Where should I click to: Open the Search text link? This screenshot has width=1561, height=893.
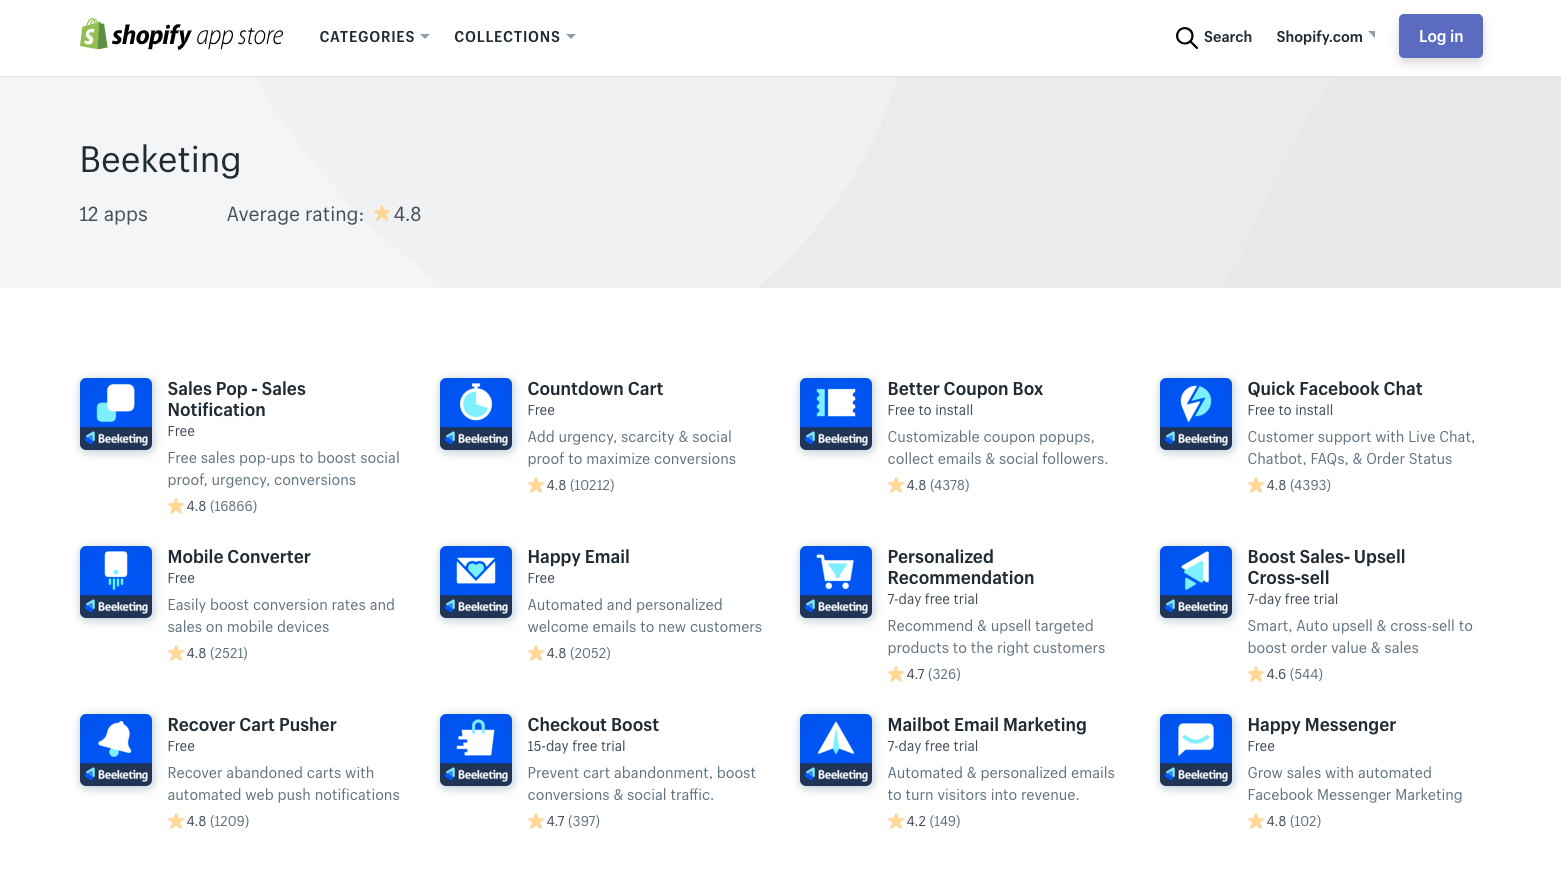tap(1228, 37)
